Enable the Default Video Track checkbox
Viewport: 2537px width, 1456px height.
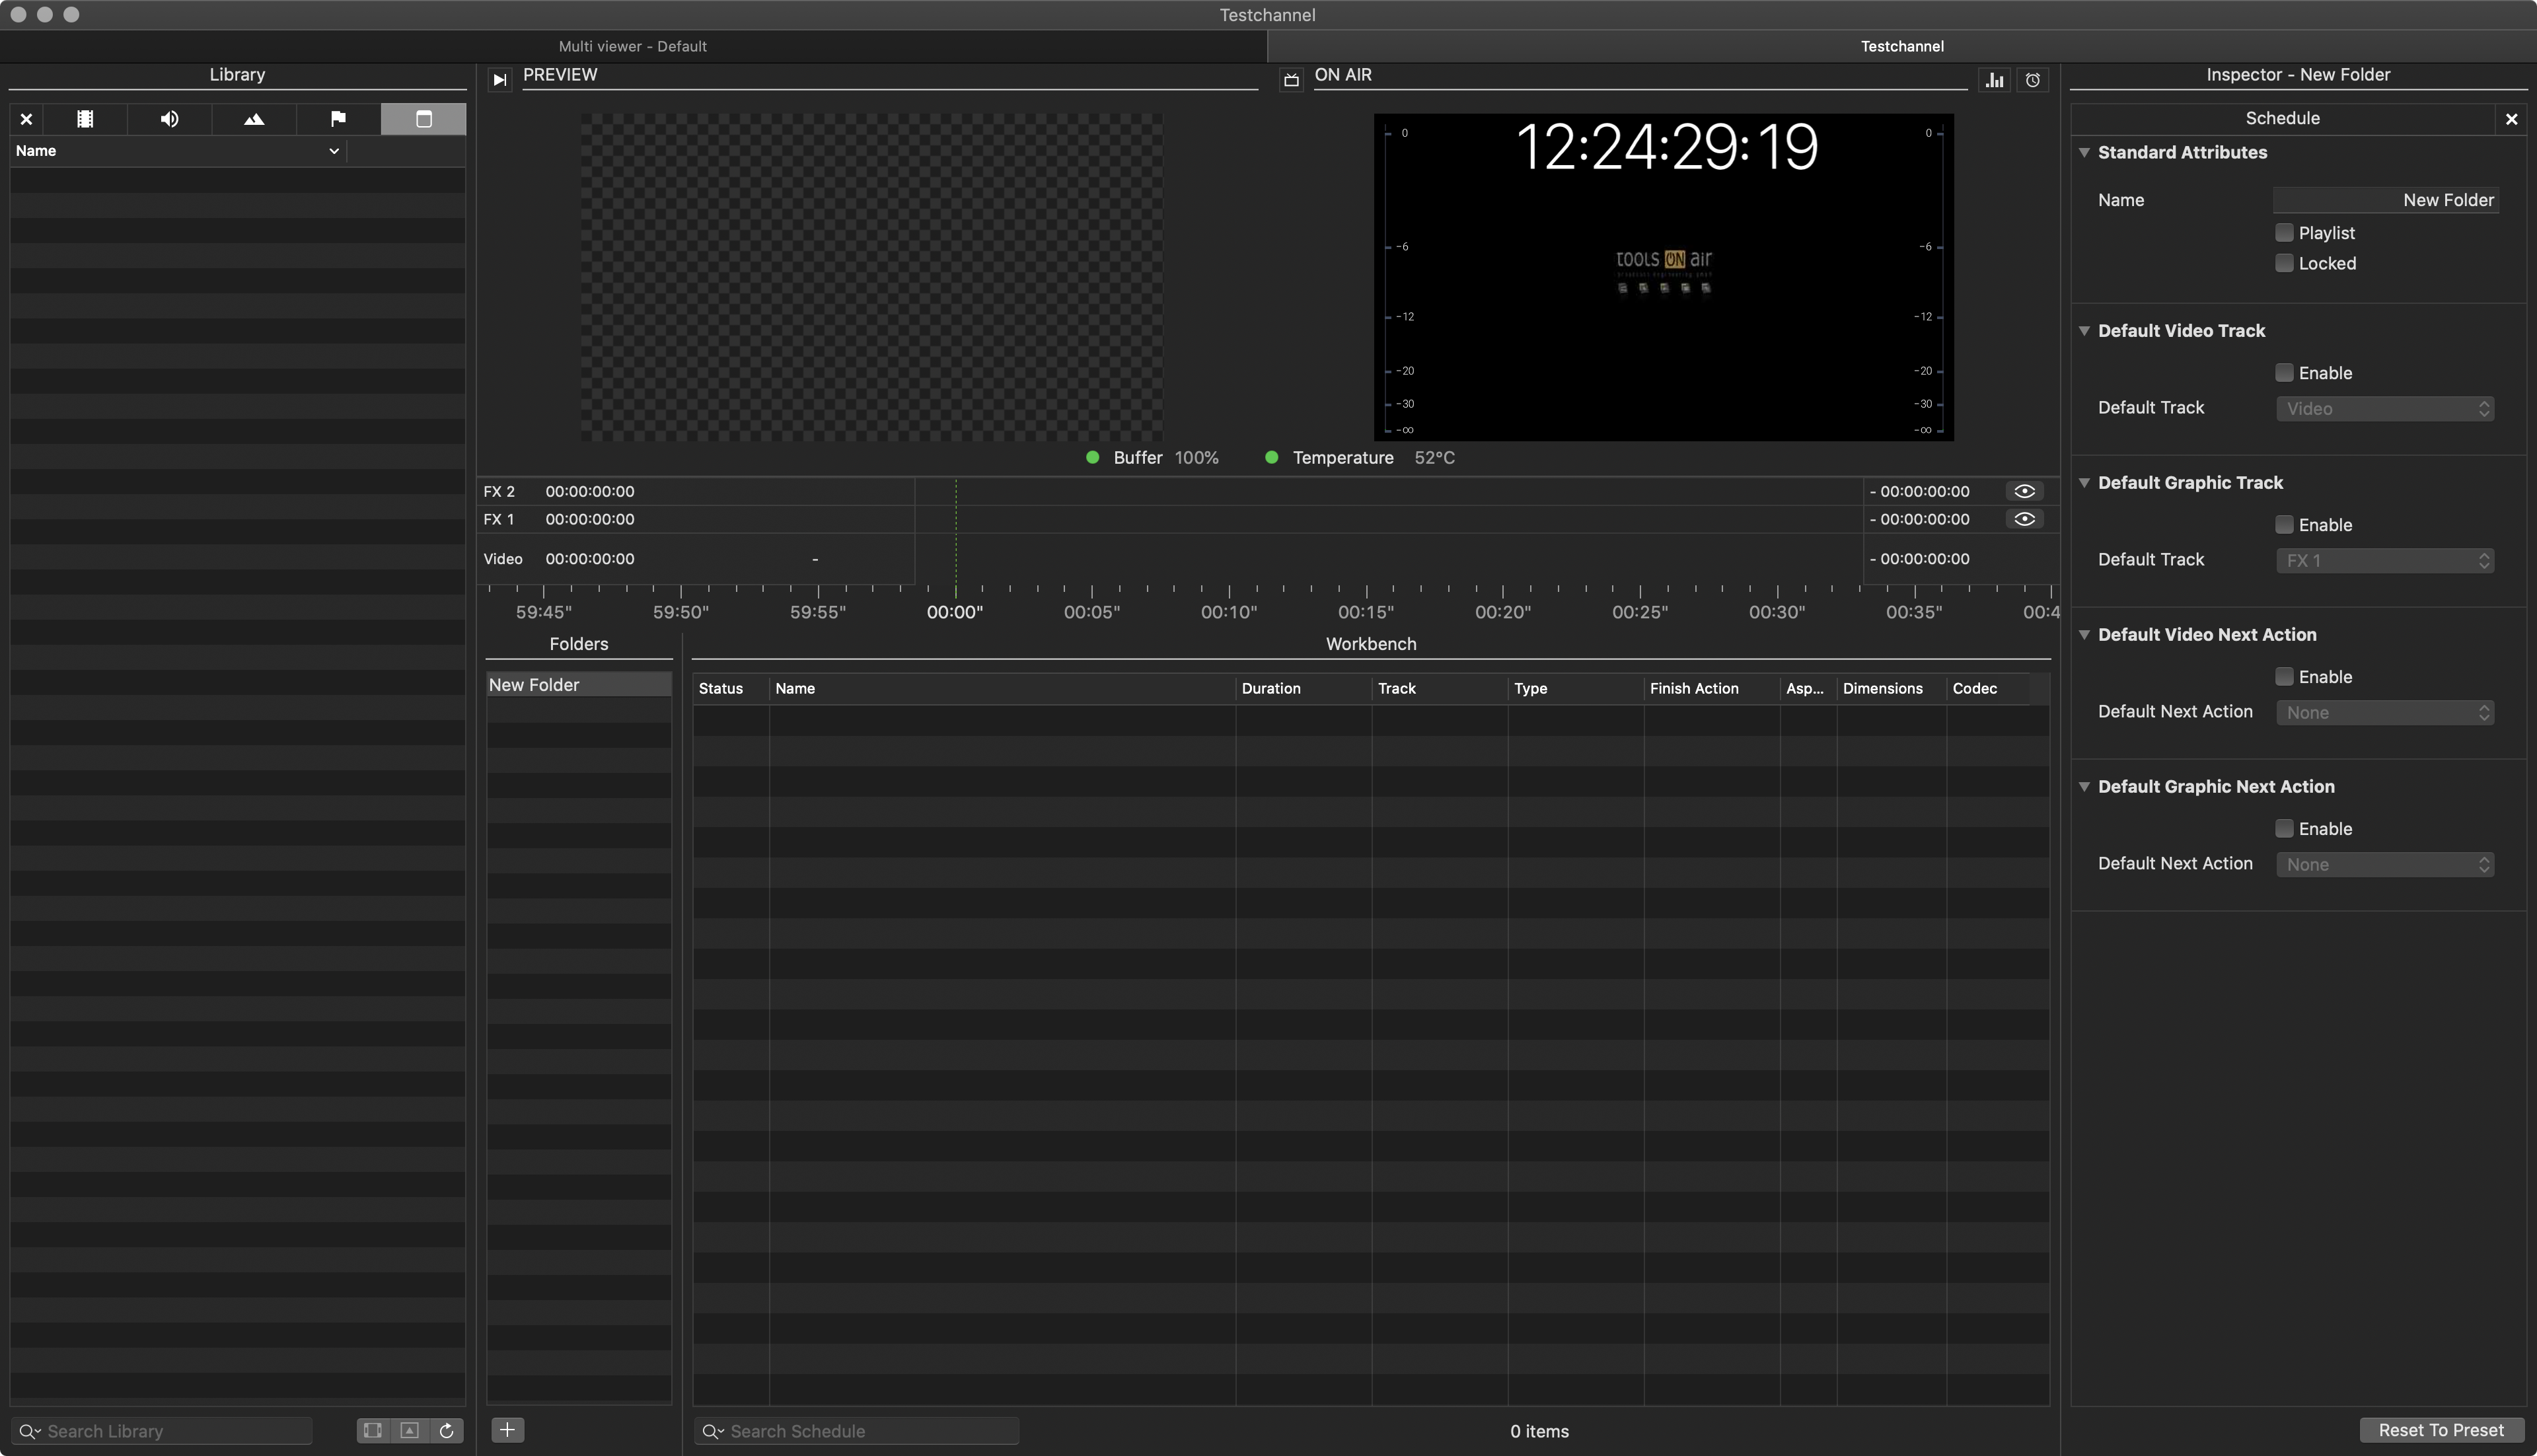coord(2284,372)
